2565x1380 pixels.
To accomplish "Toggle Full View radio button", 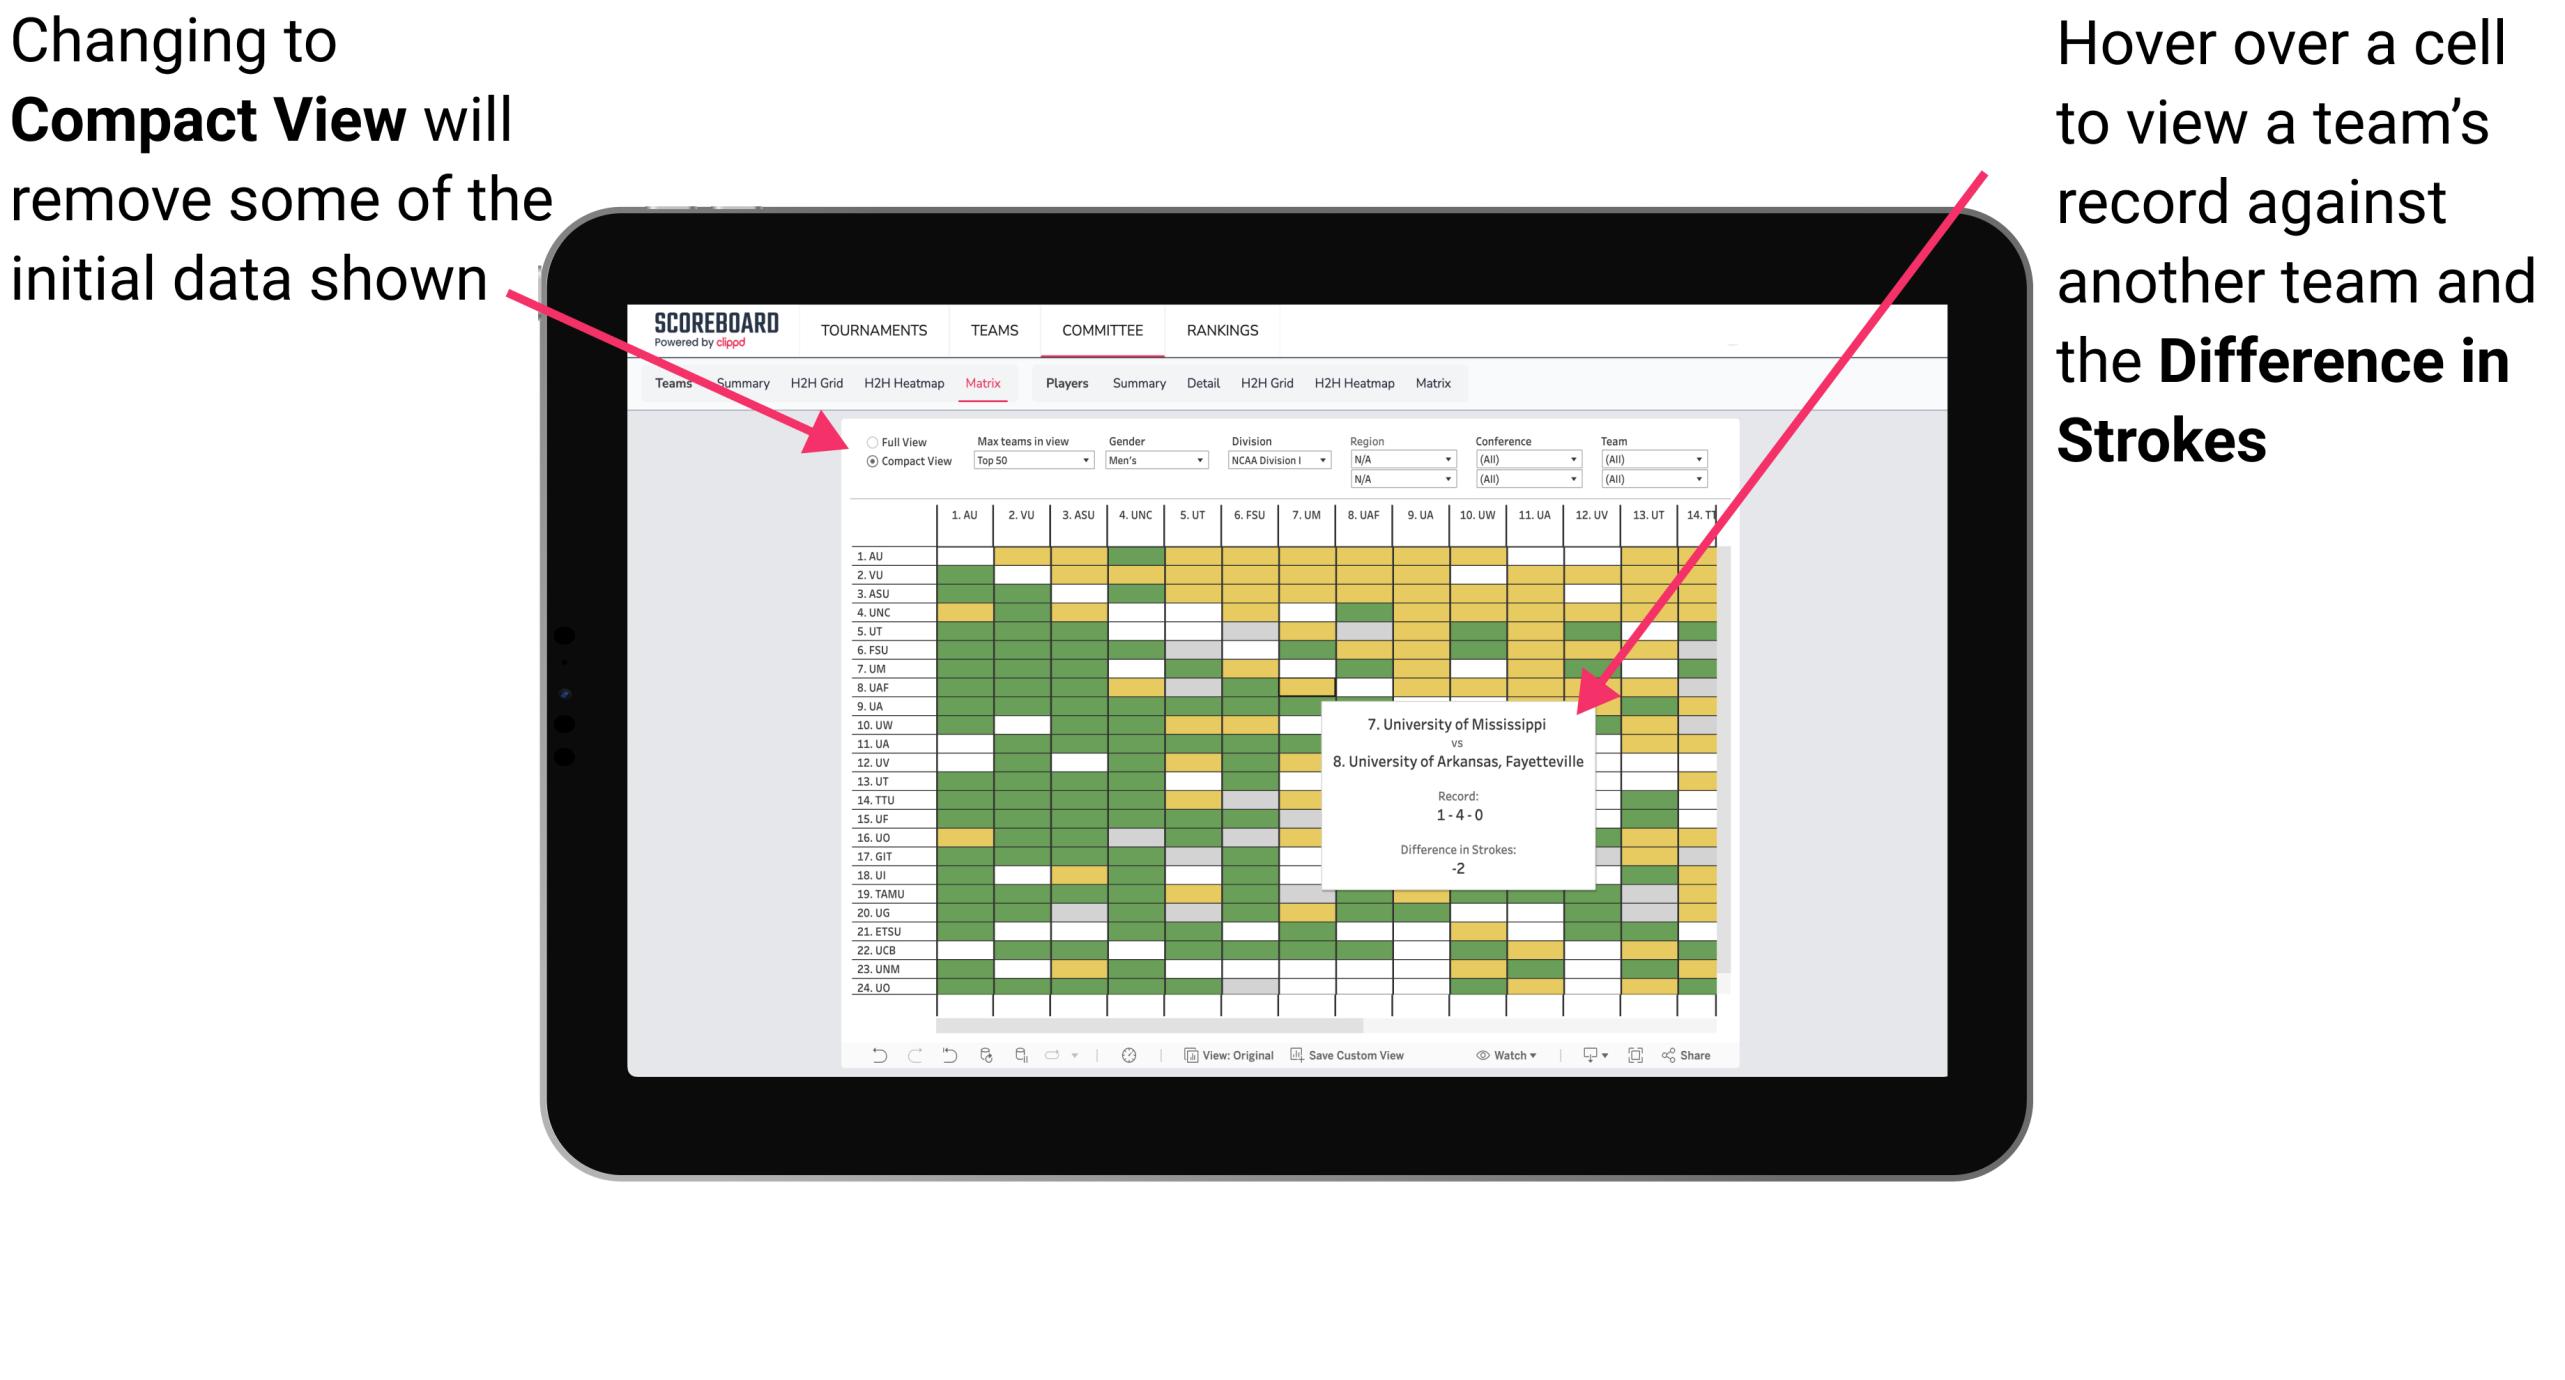I will click(870, 440).
